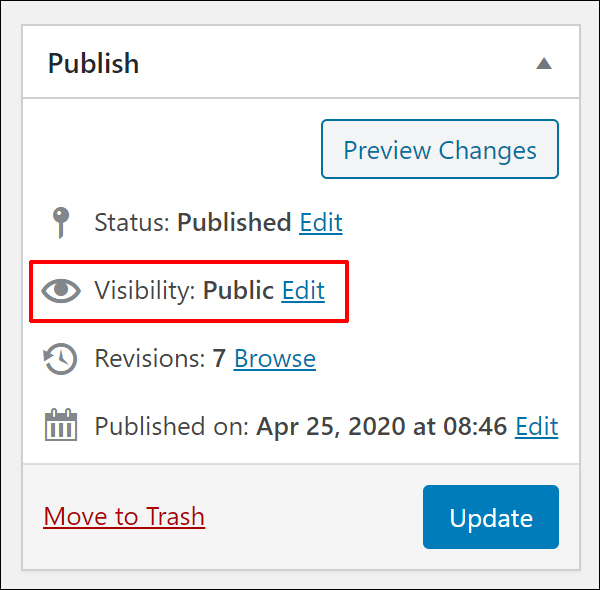The width and height of the screenshot is (600, 590).
Task: Click the Published on calendar icon
Action: point(61,425)
